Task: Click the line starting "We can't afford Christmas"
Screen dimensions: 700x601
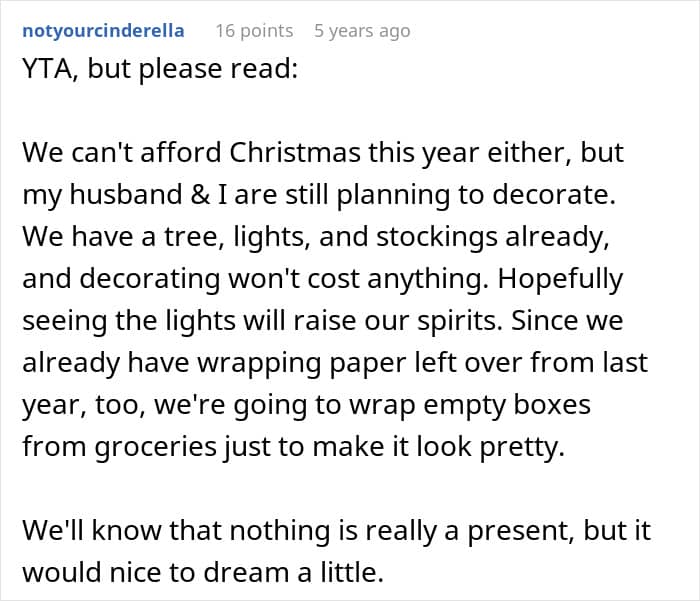Action: (323, 153)
